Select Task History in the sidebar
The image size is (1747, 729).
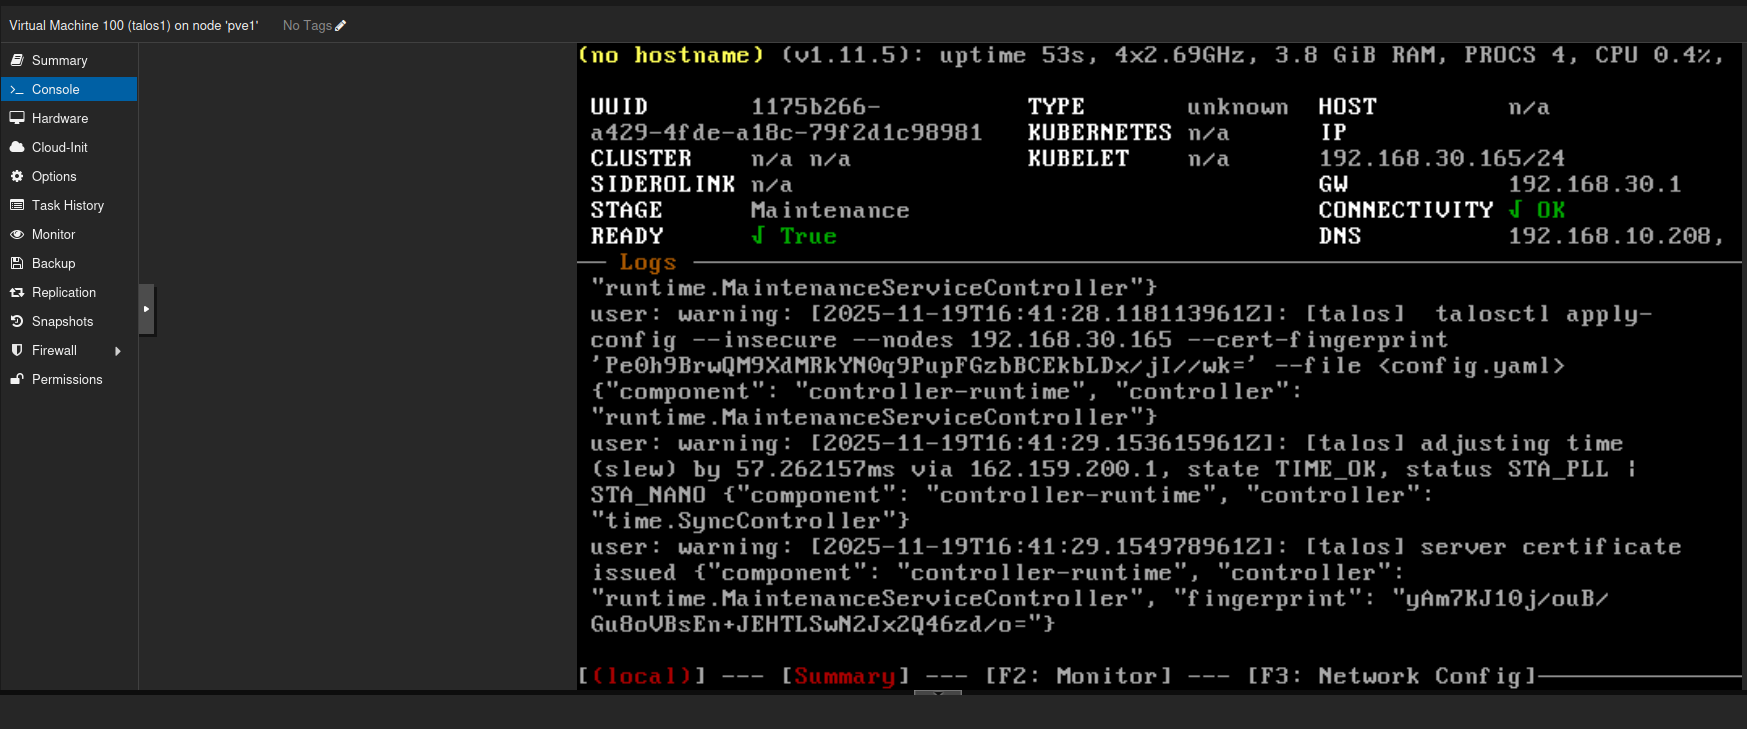point(67,205)
